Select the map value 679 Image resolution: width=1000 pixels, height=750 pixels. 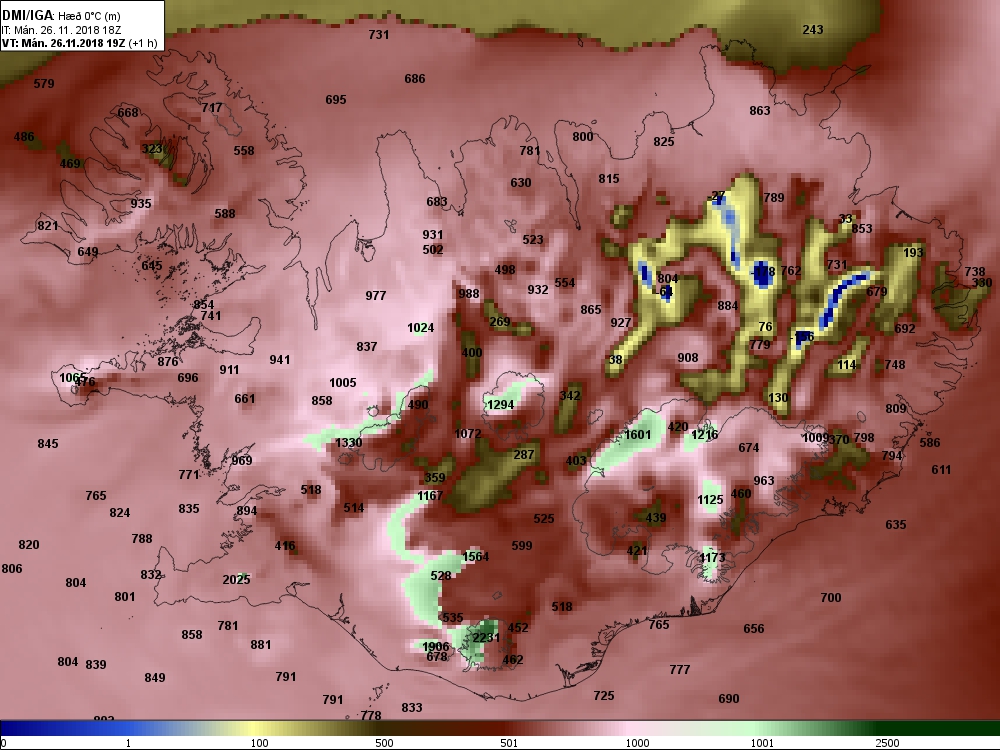coord(877,291)
